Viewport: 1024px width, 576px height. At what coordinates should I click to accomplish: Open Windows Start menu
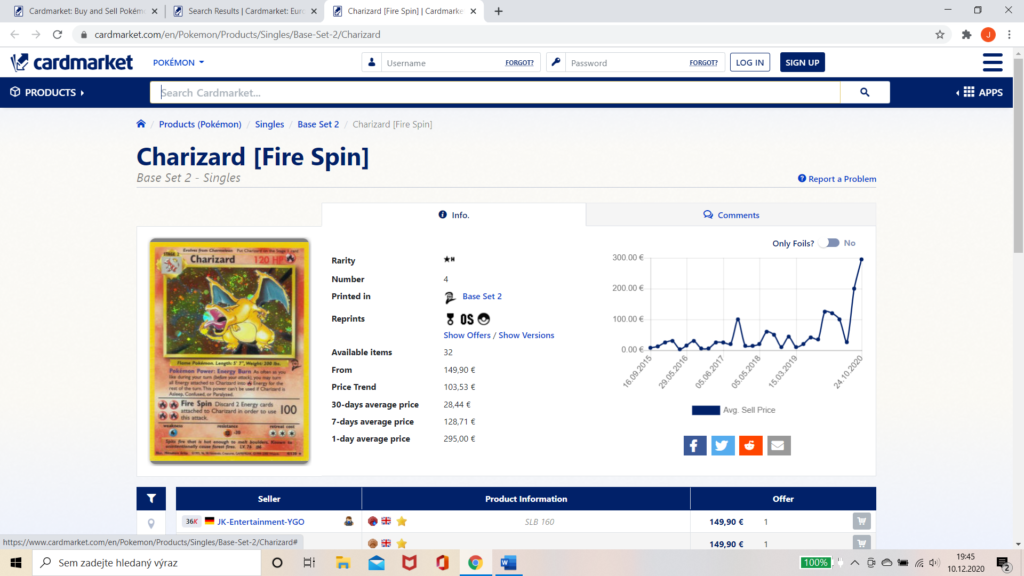16,562
